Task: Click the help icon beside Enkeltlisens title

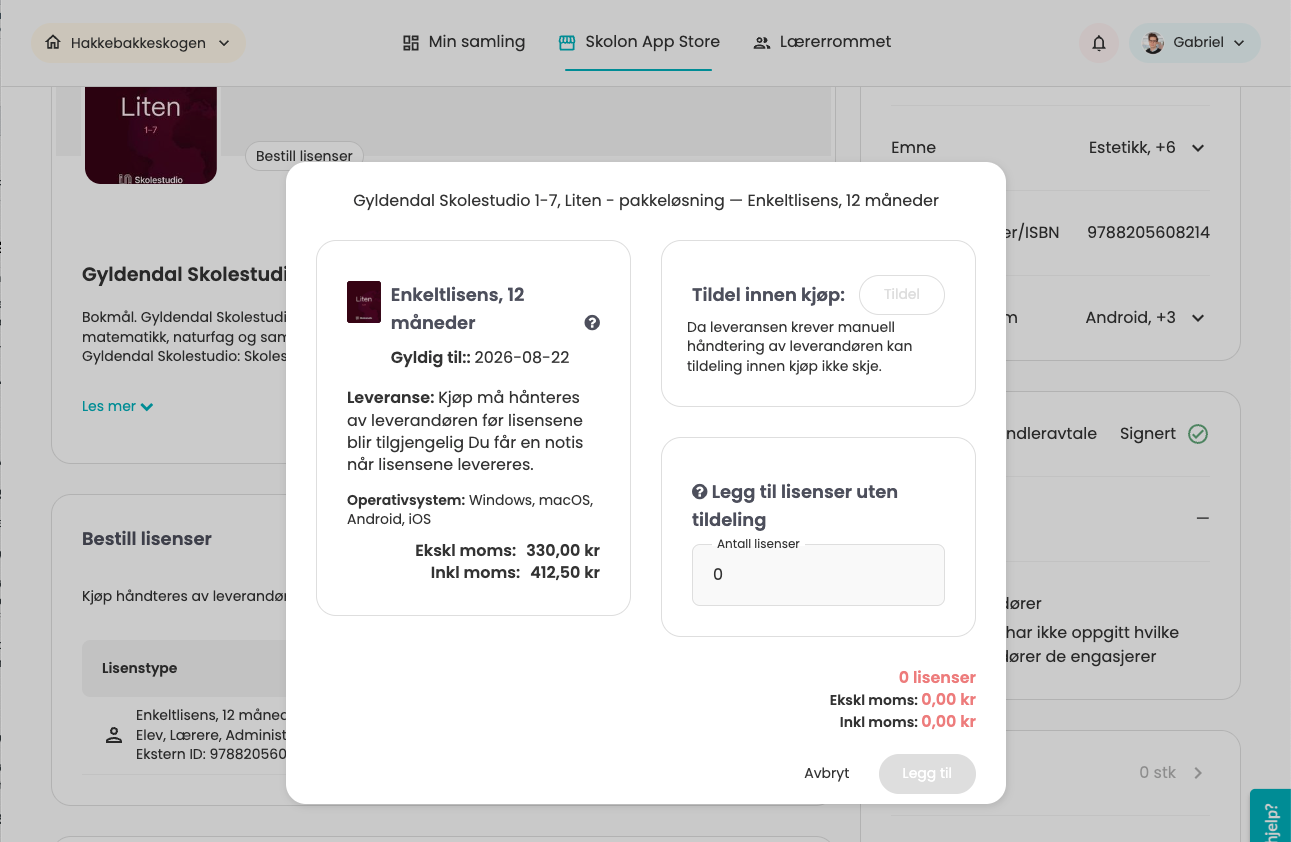Action: tap(592, 322)
